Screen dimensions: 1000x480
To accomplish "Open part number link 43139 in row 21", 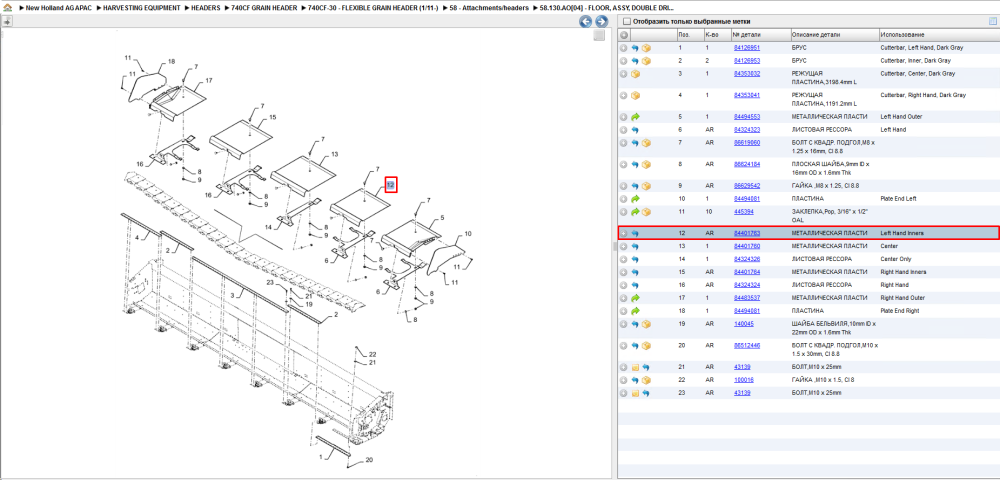I will coord(742,367).
